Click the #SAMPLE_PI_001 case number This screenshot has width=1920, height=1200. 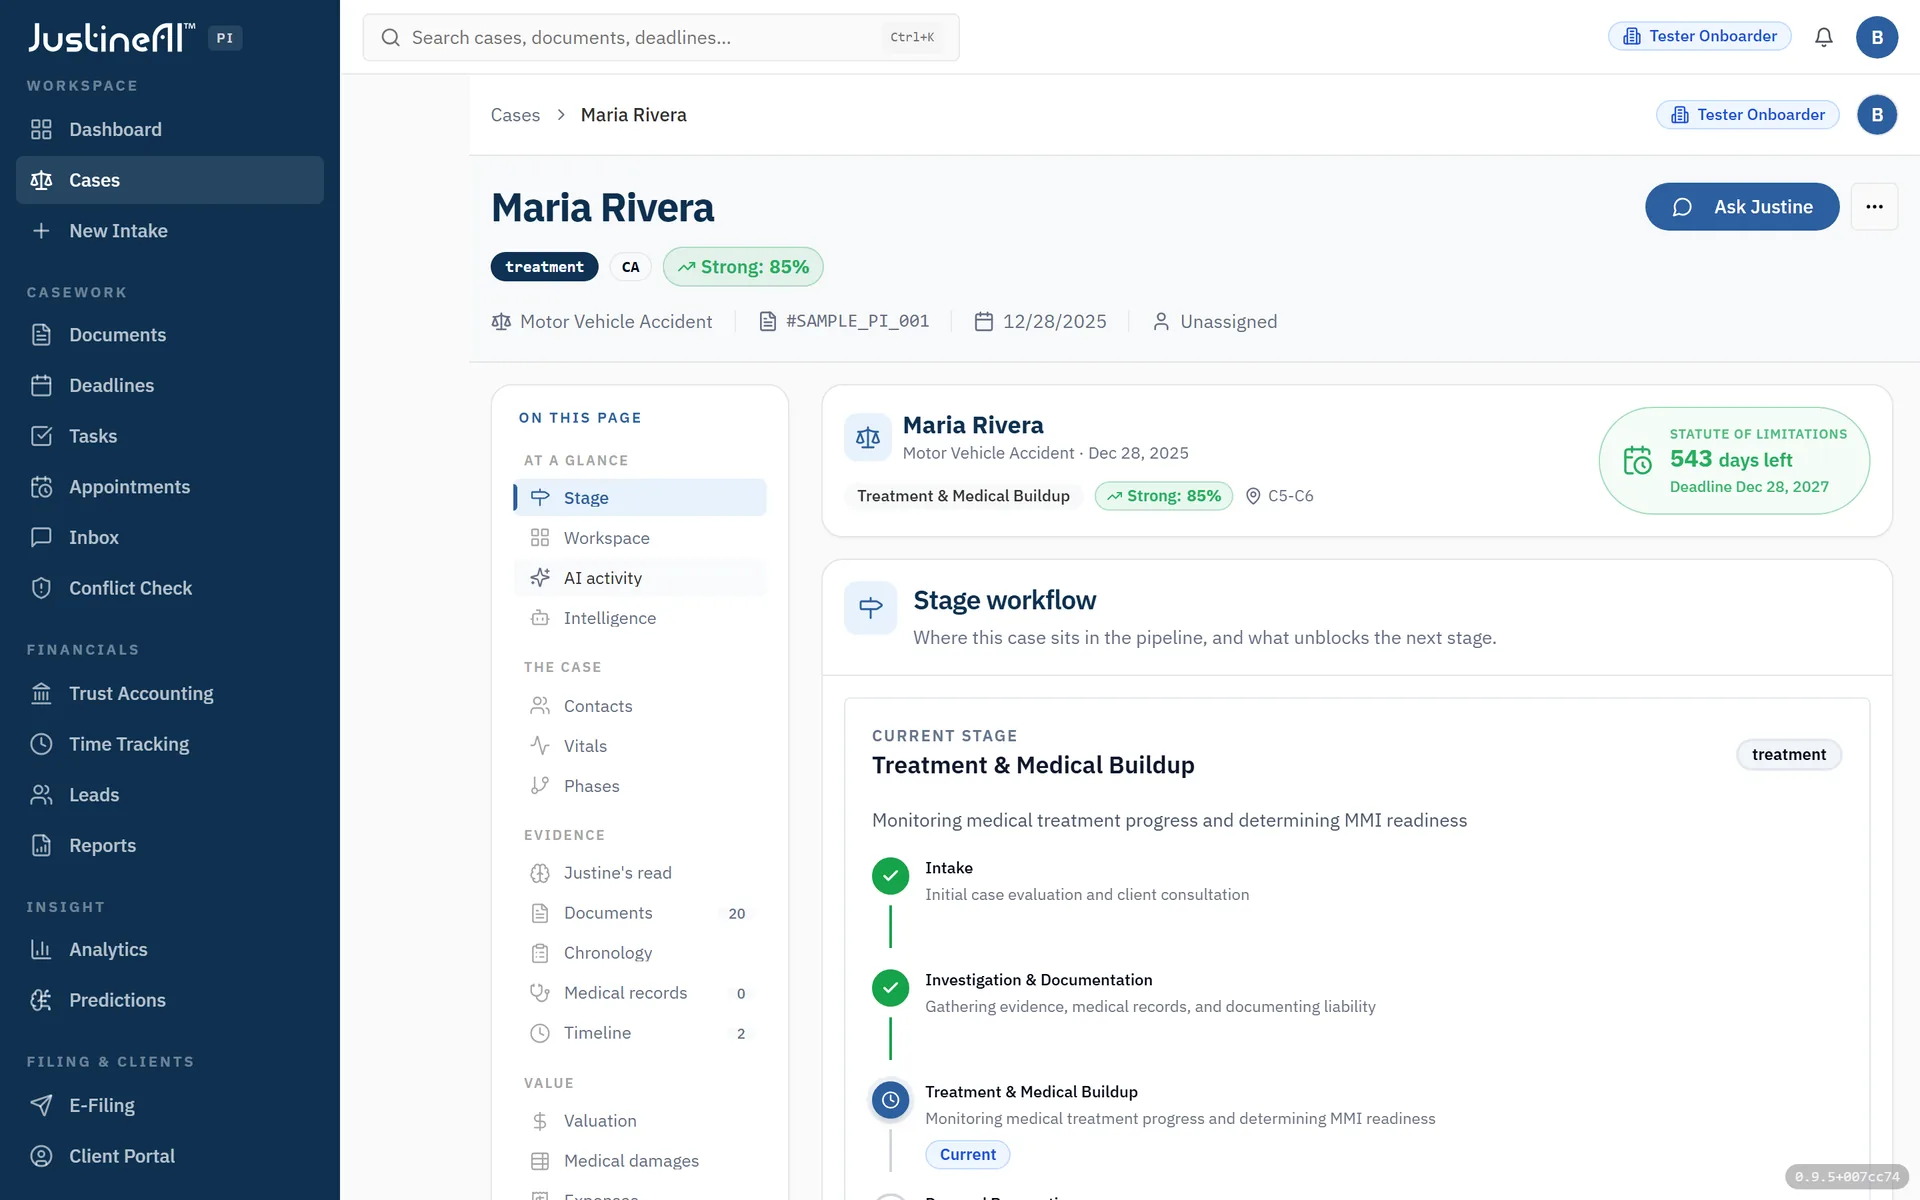pyautogui.click(x=857, y=321)
